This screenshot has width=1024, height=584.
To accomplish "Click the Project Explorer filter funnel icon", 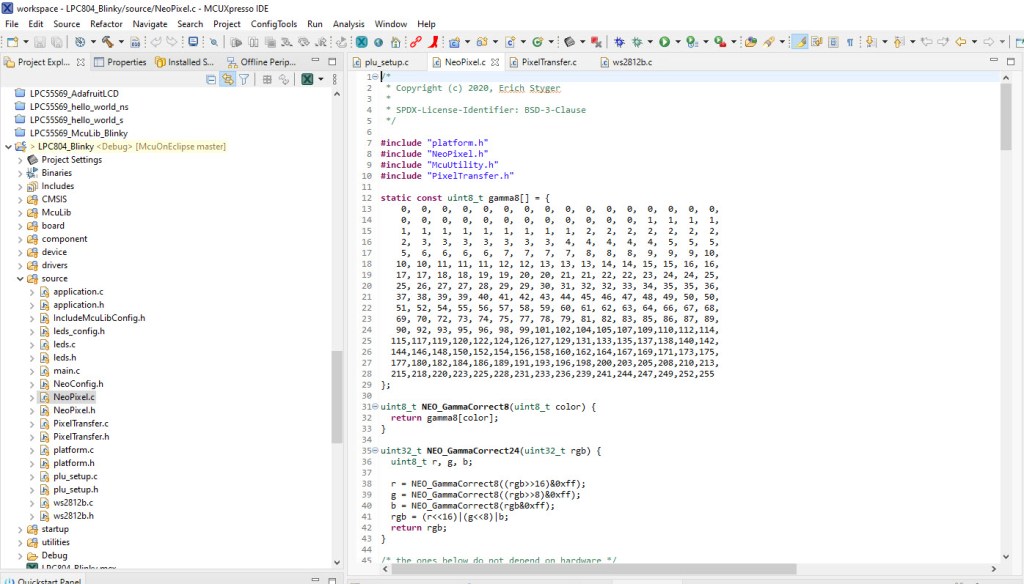I will click(x=243, y=80).
